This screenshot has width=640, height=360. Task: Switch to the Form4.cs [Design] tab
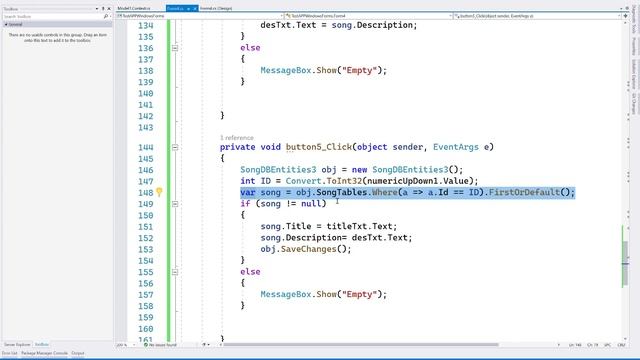click(216, 8)
